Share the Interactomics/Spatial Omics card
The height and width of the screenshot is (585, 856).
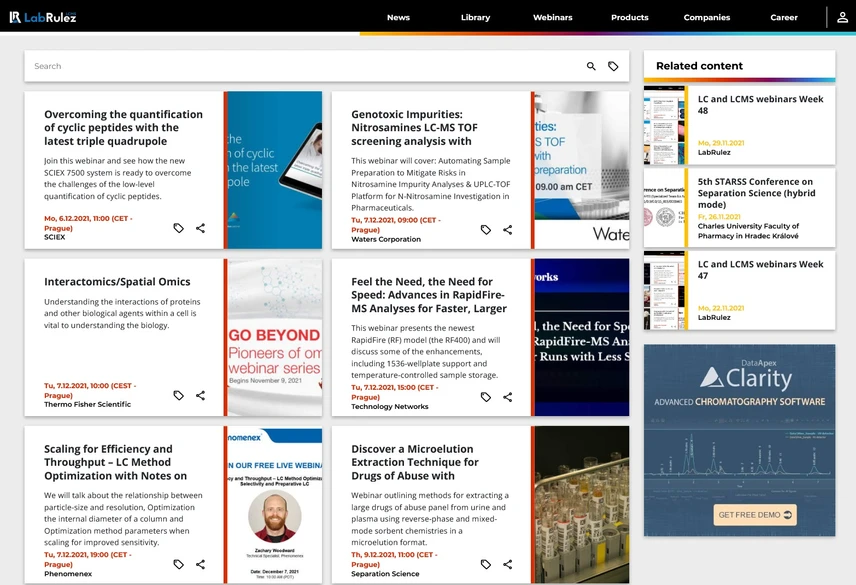coord(200,395)
